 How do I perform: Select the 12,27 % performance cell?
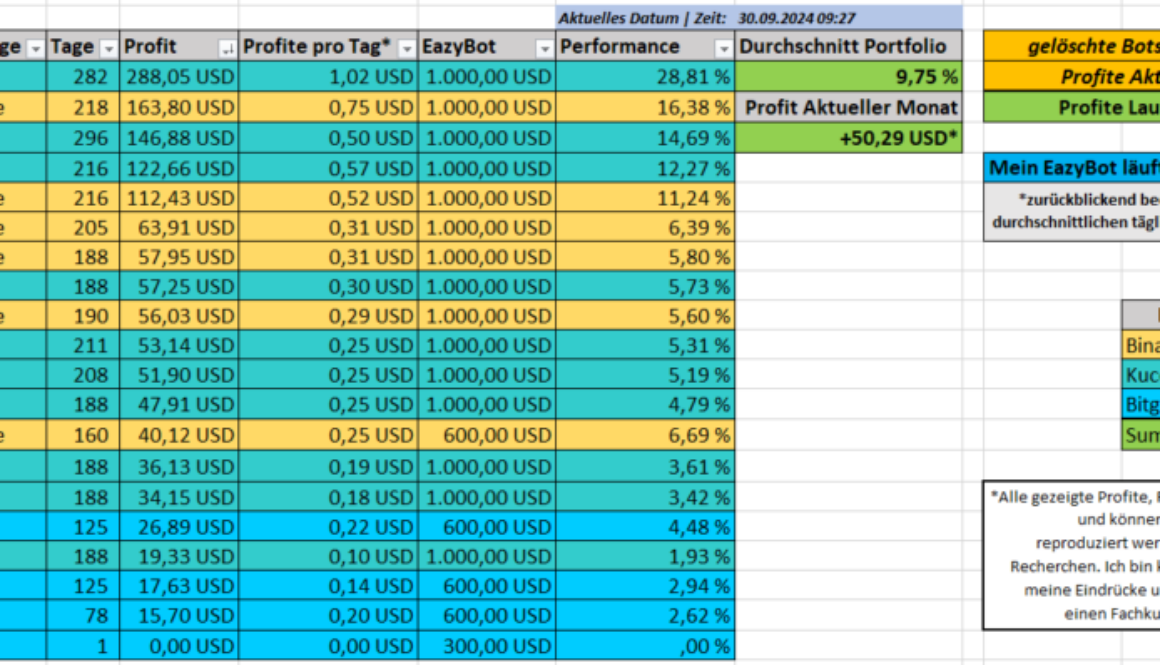coord(645,169)
